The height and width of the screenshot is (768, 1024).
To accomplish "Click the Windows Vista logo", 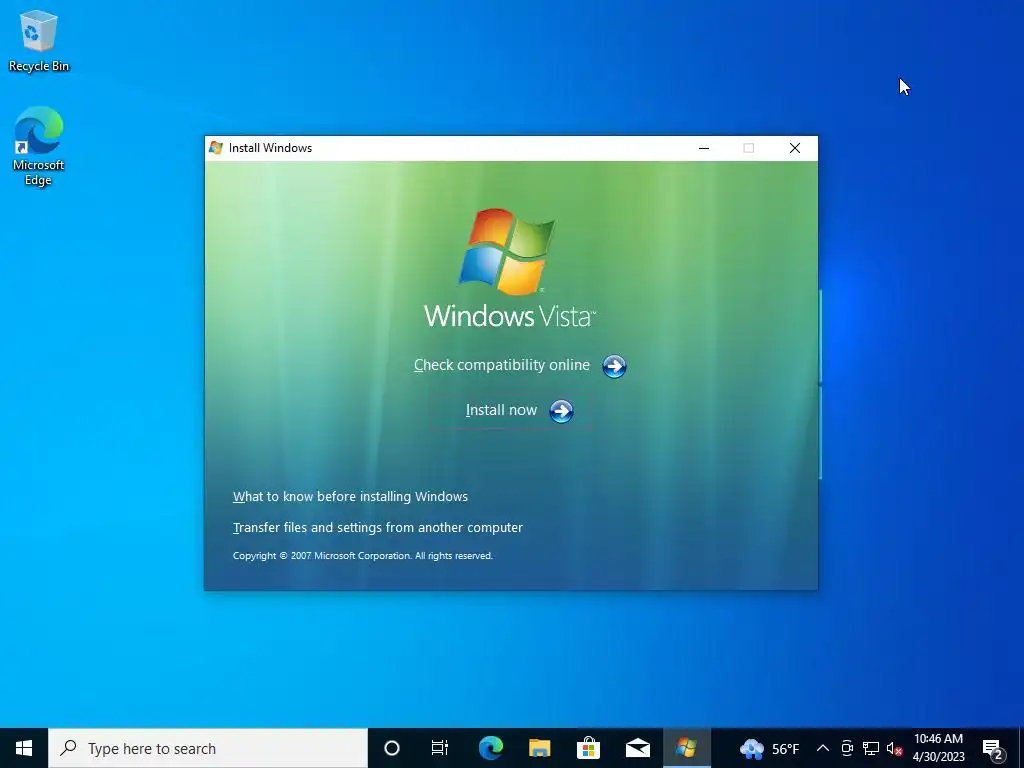I will [509, 268].
